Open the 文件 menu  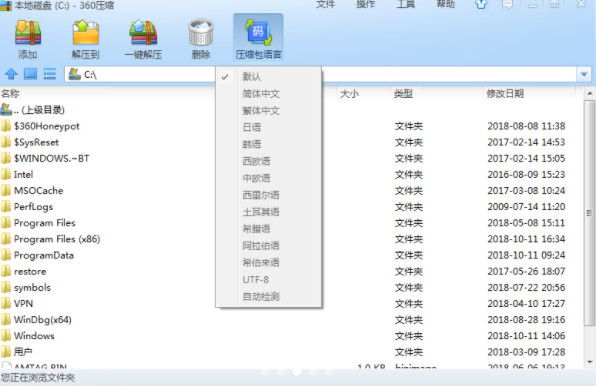tap(325, 5)
